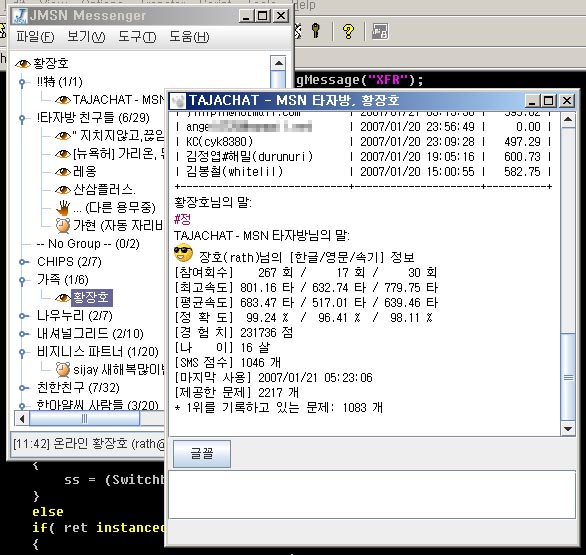This screenshot has height=555, width=586.
Task: Click the 김정엽#해밀(durunuri) row
Action: click(x=363, y=157)
